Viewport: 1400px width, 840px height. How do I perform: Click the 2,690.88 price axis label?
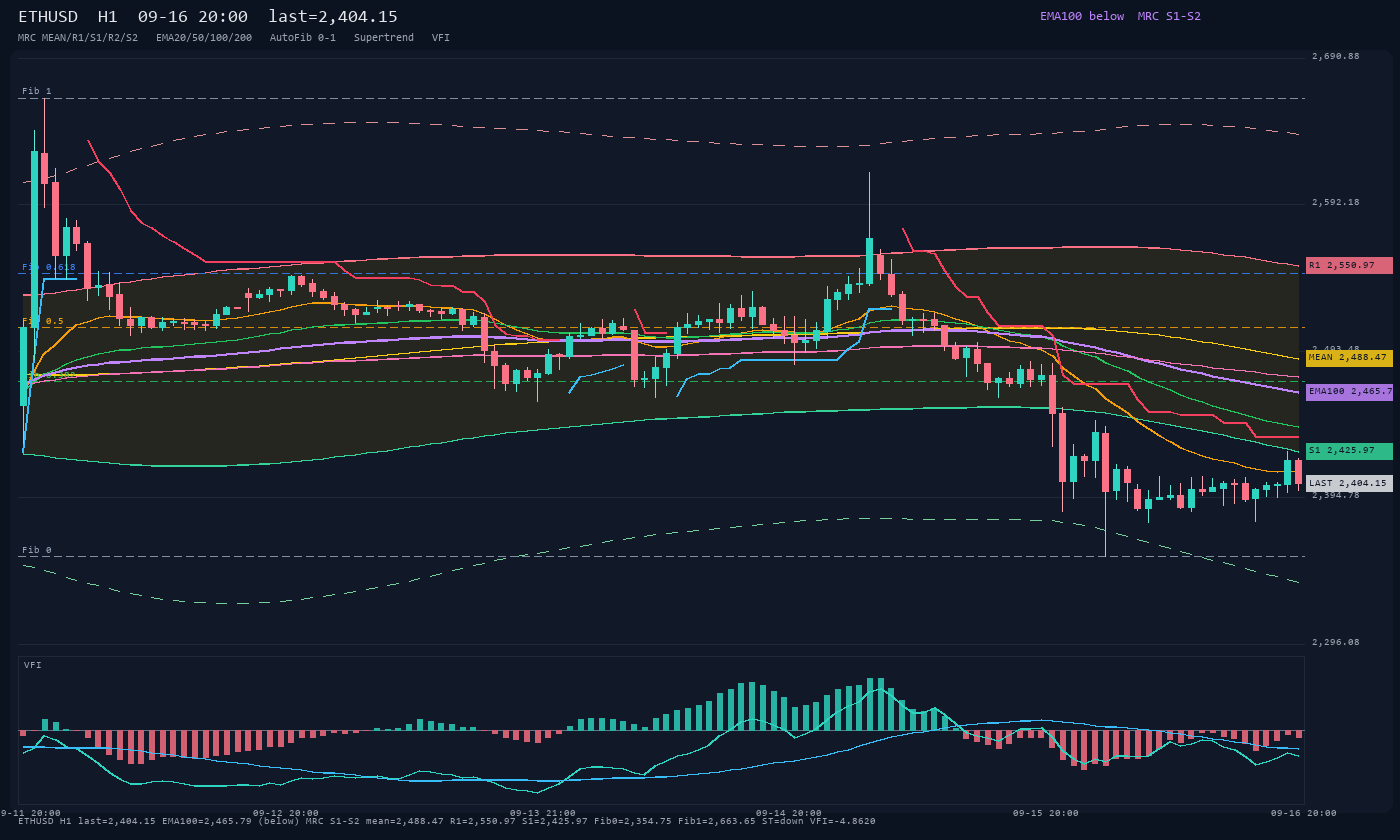pos(1336,56)
